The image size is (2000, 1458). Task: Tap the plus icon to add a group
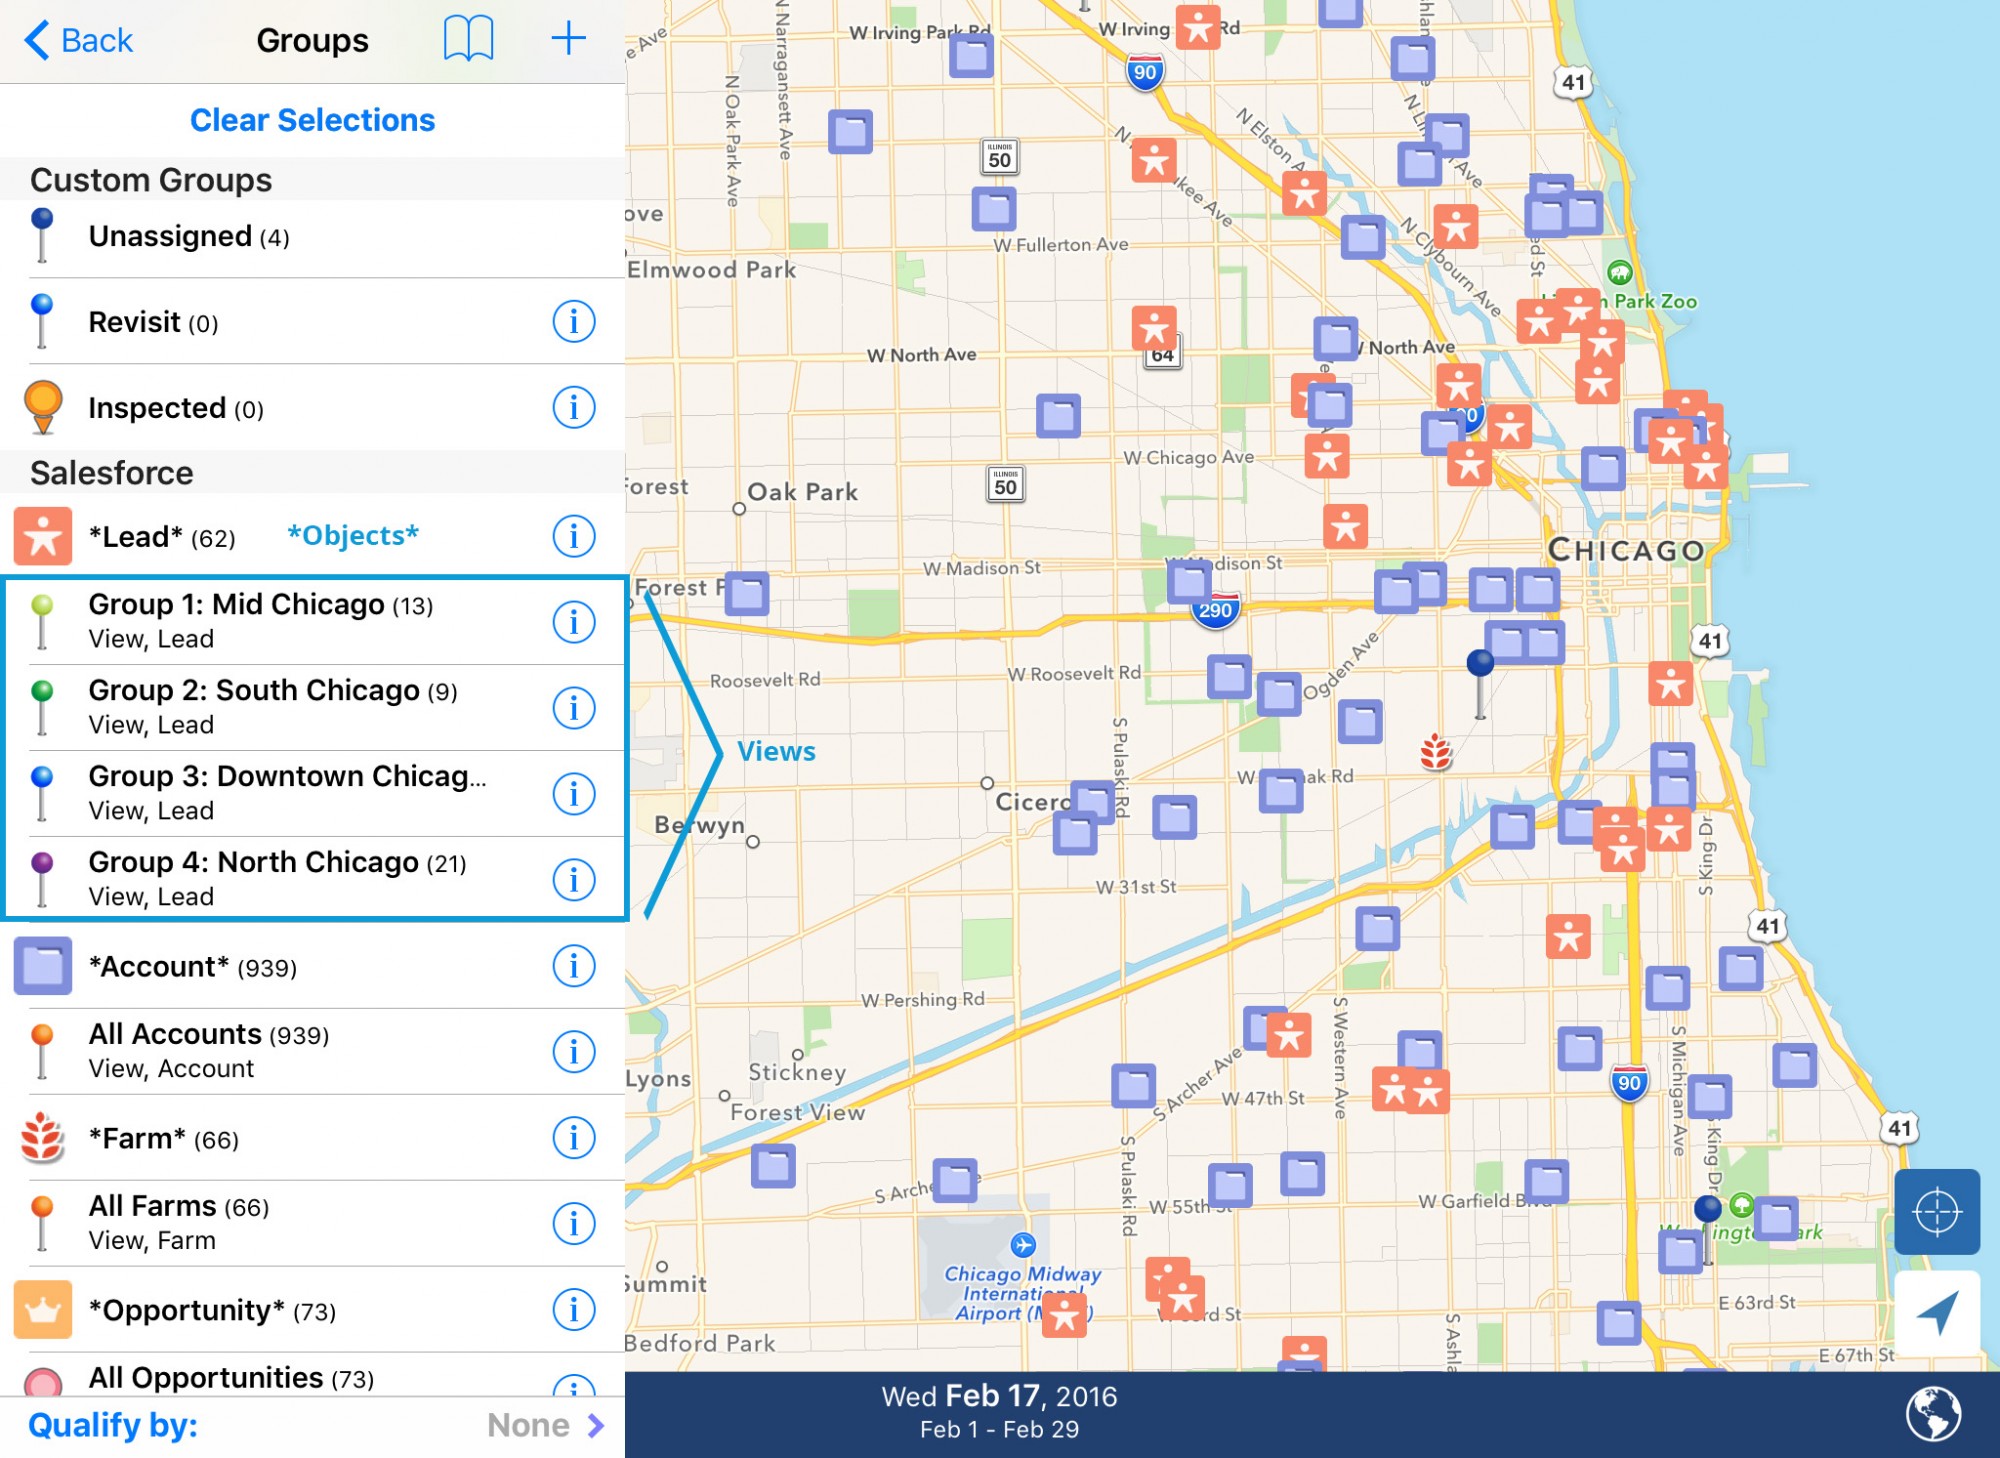(x=567, y=39)
